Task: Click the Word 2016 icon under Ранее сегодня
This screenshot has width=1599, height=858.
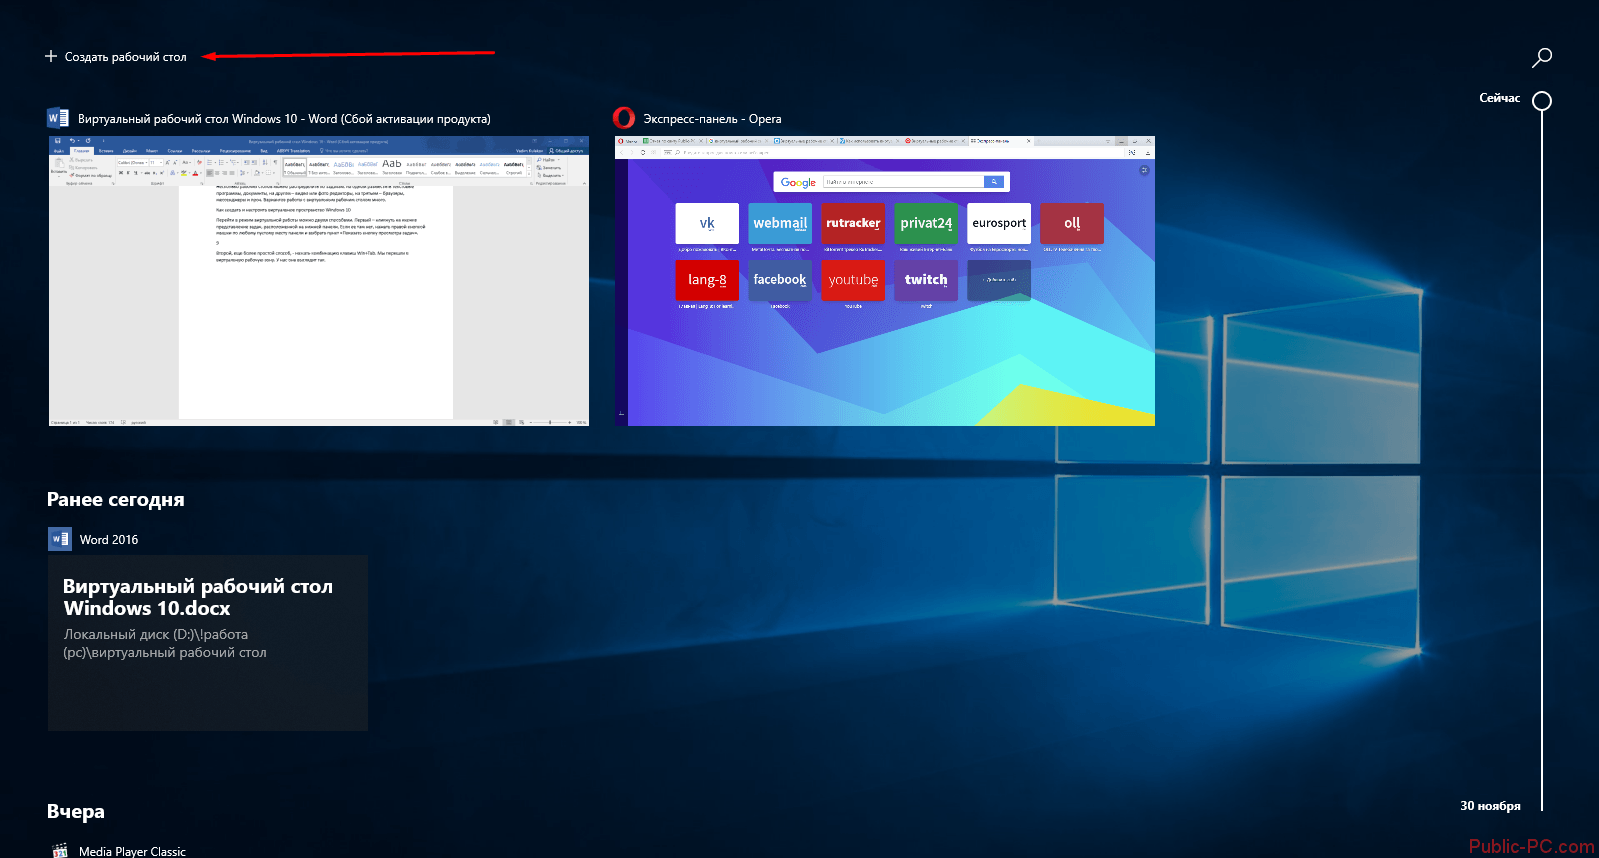Action: (60, 539)
